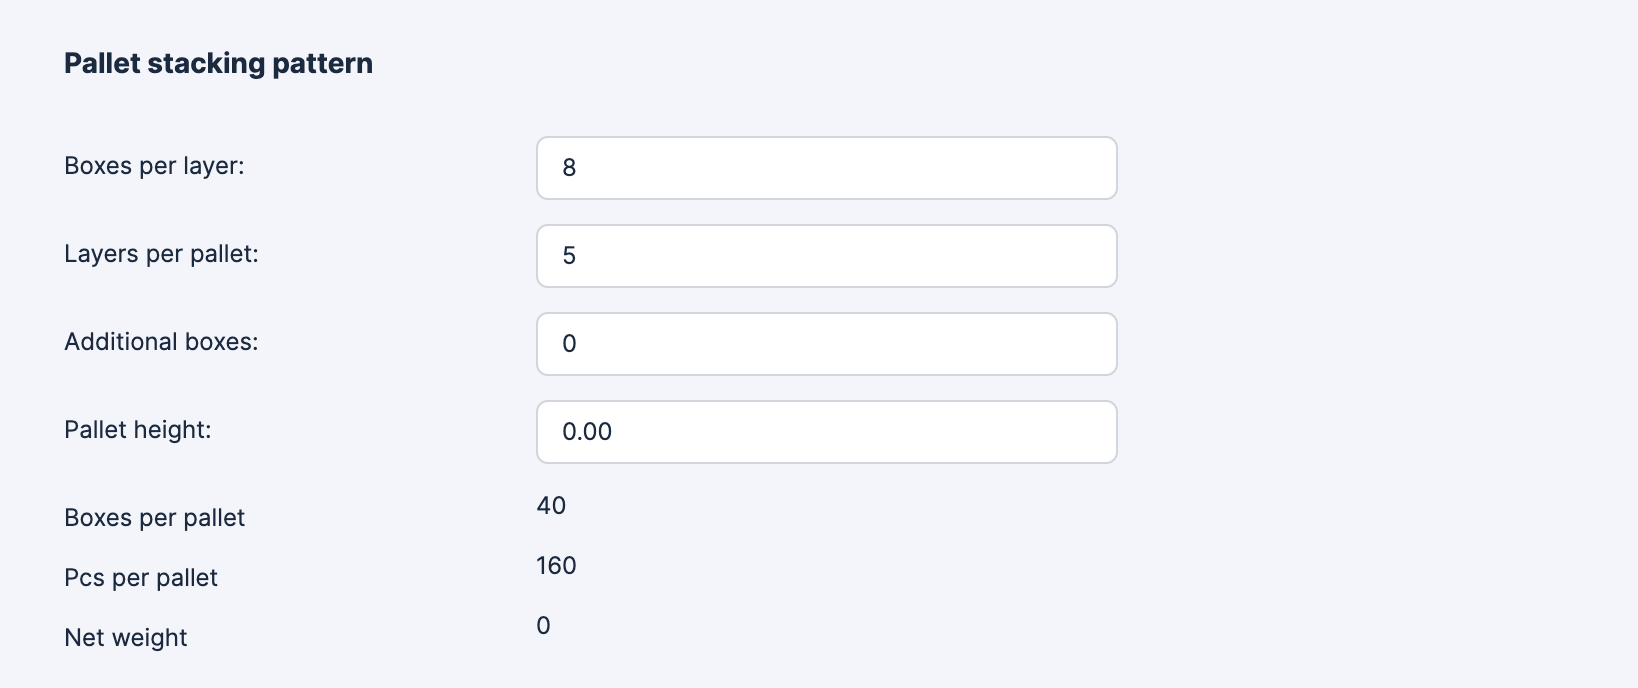The height and width of the screenshot is (688, 1638).
Task: Click the number 8 in the first field
Action: pos(569,168)
